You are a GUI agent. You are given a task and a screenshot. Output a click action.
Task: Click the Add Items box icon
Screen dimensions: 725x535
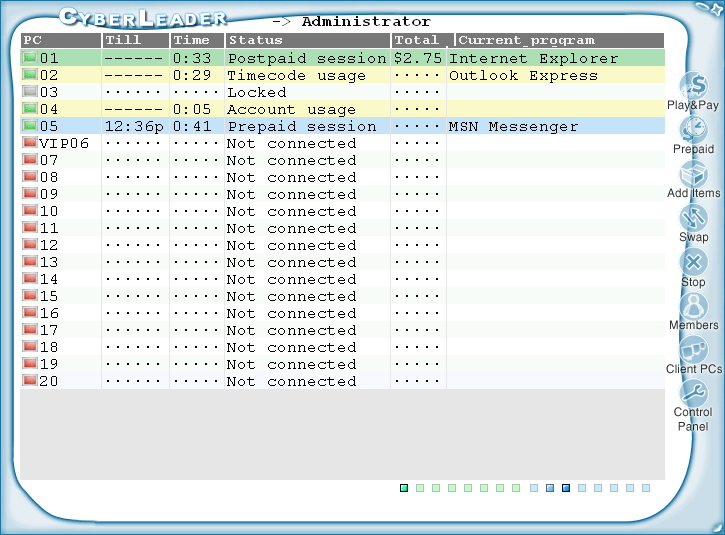(694, 174)
